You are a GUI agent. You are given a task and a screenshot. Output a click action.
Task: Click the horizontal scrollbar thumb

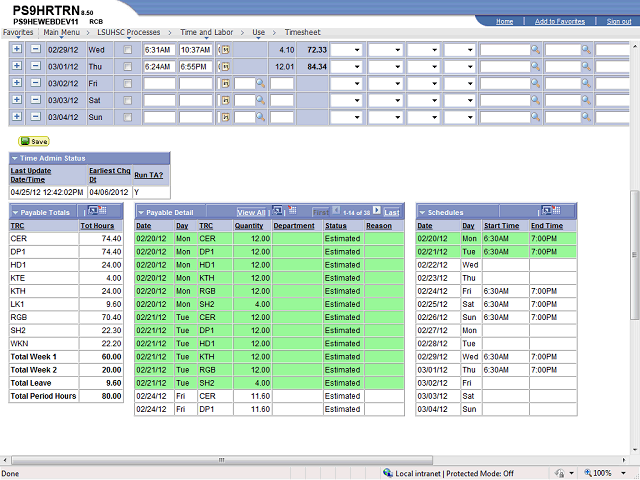click(x=222, y=460)
